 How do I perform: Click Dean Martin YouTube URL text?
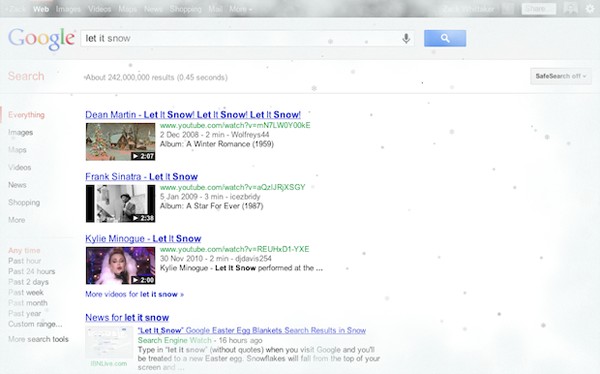tap(235, 125)
